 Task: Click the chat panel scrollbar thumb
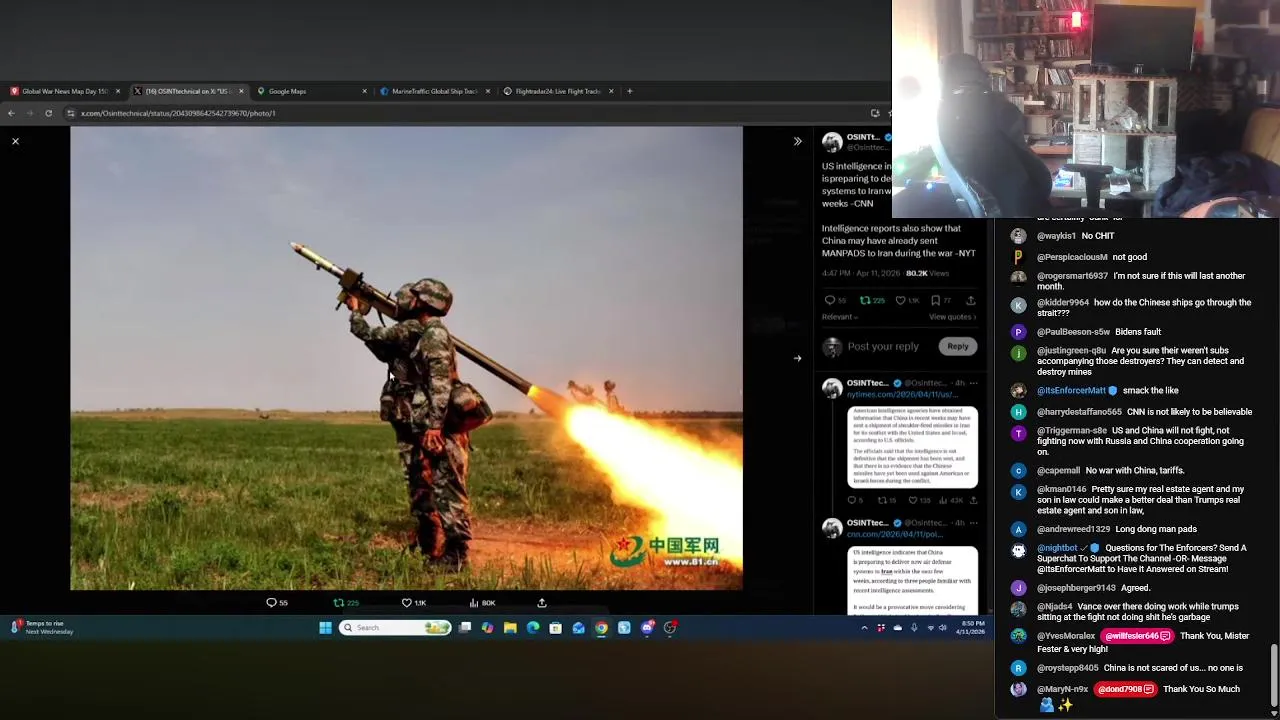coord(1273,676)
